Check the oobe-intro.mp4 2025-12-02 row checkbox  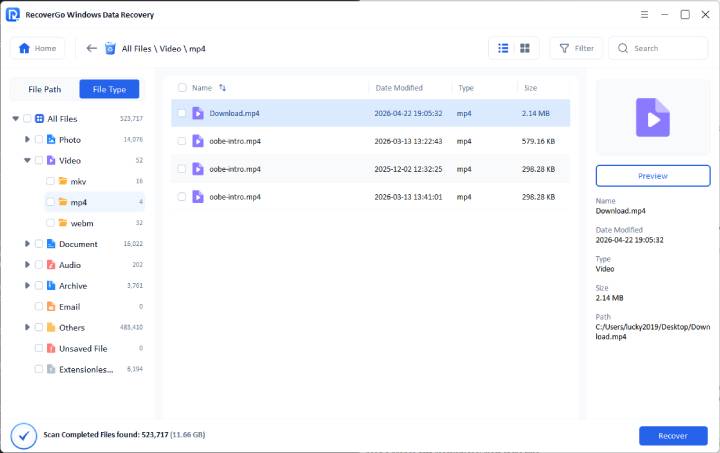182,169
